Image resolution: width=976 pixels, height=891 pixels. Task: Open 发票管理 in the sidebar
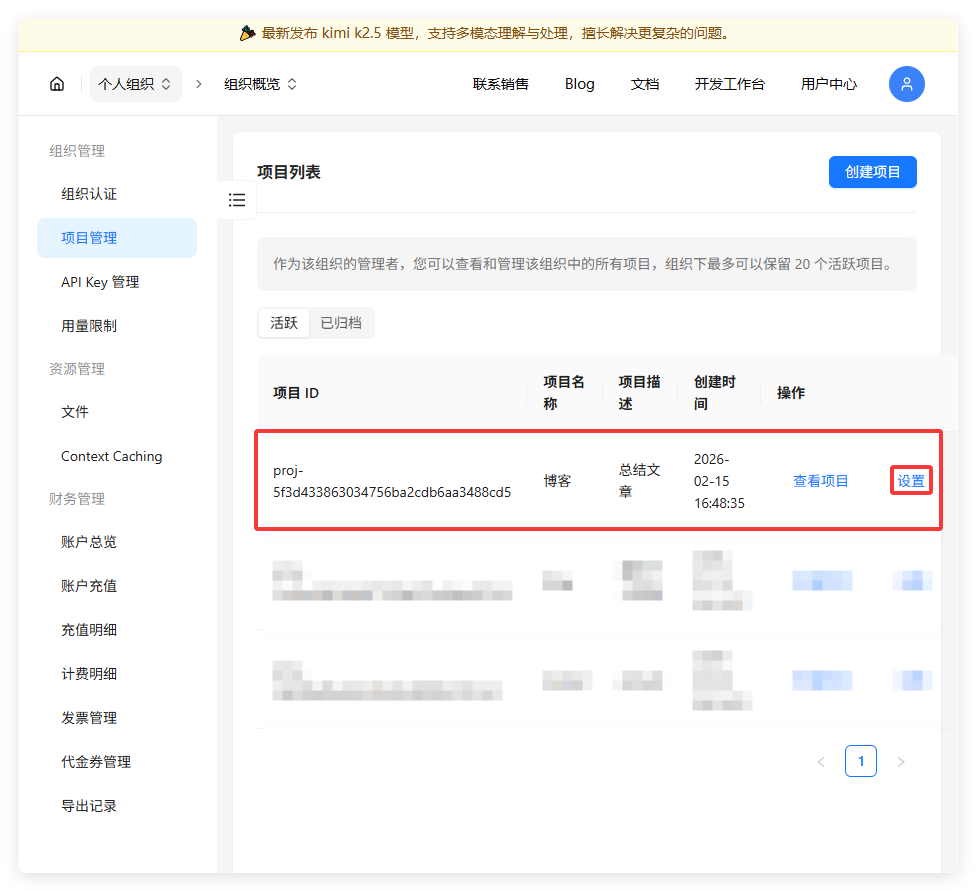[89, 718]
